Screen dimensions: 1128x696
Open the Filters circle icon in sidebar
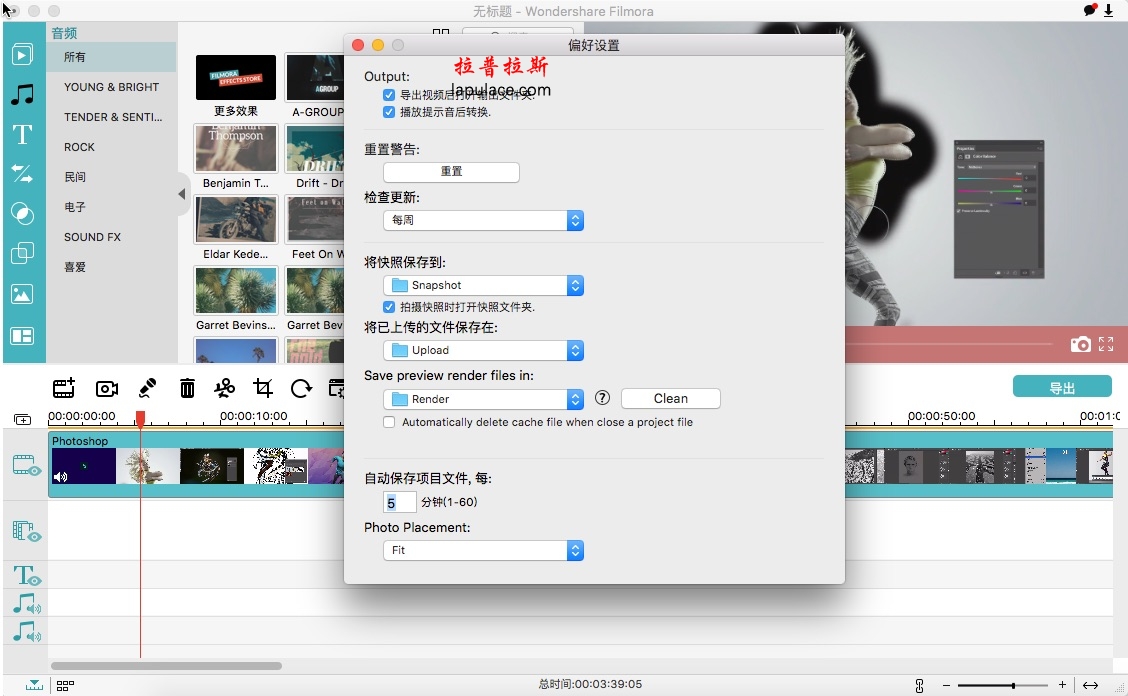click(22, 213)
